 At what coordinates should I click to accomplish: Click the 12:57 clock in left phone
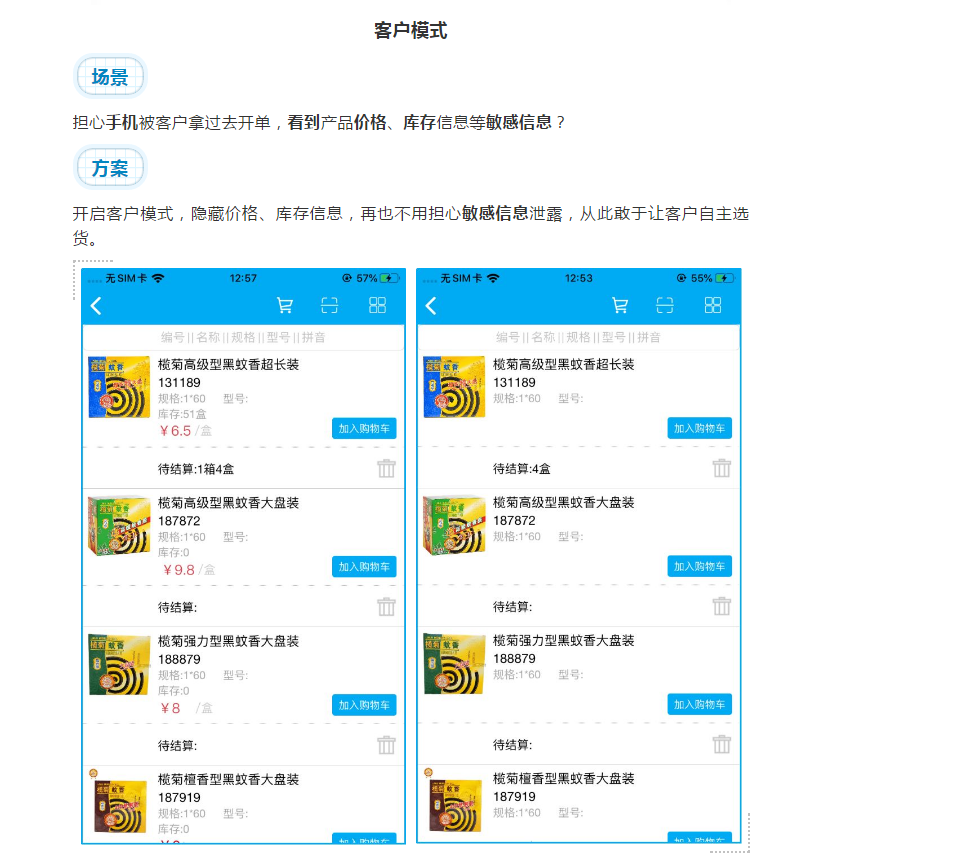tap(243, 278)
